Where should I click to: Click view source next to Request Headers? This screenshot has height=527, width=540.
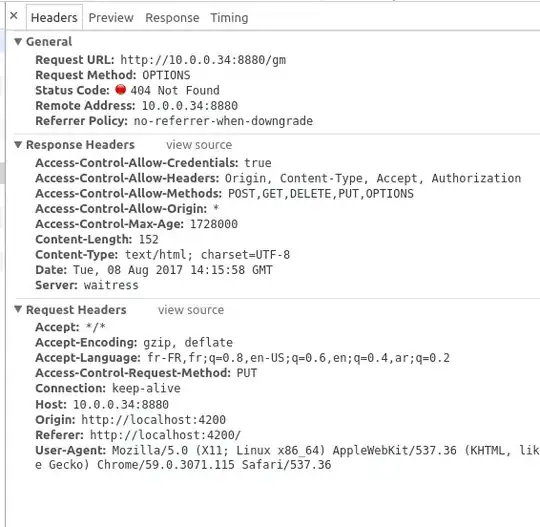click(x=191, y=310)
